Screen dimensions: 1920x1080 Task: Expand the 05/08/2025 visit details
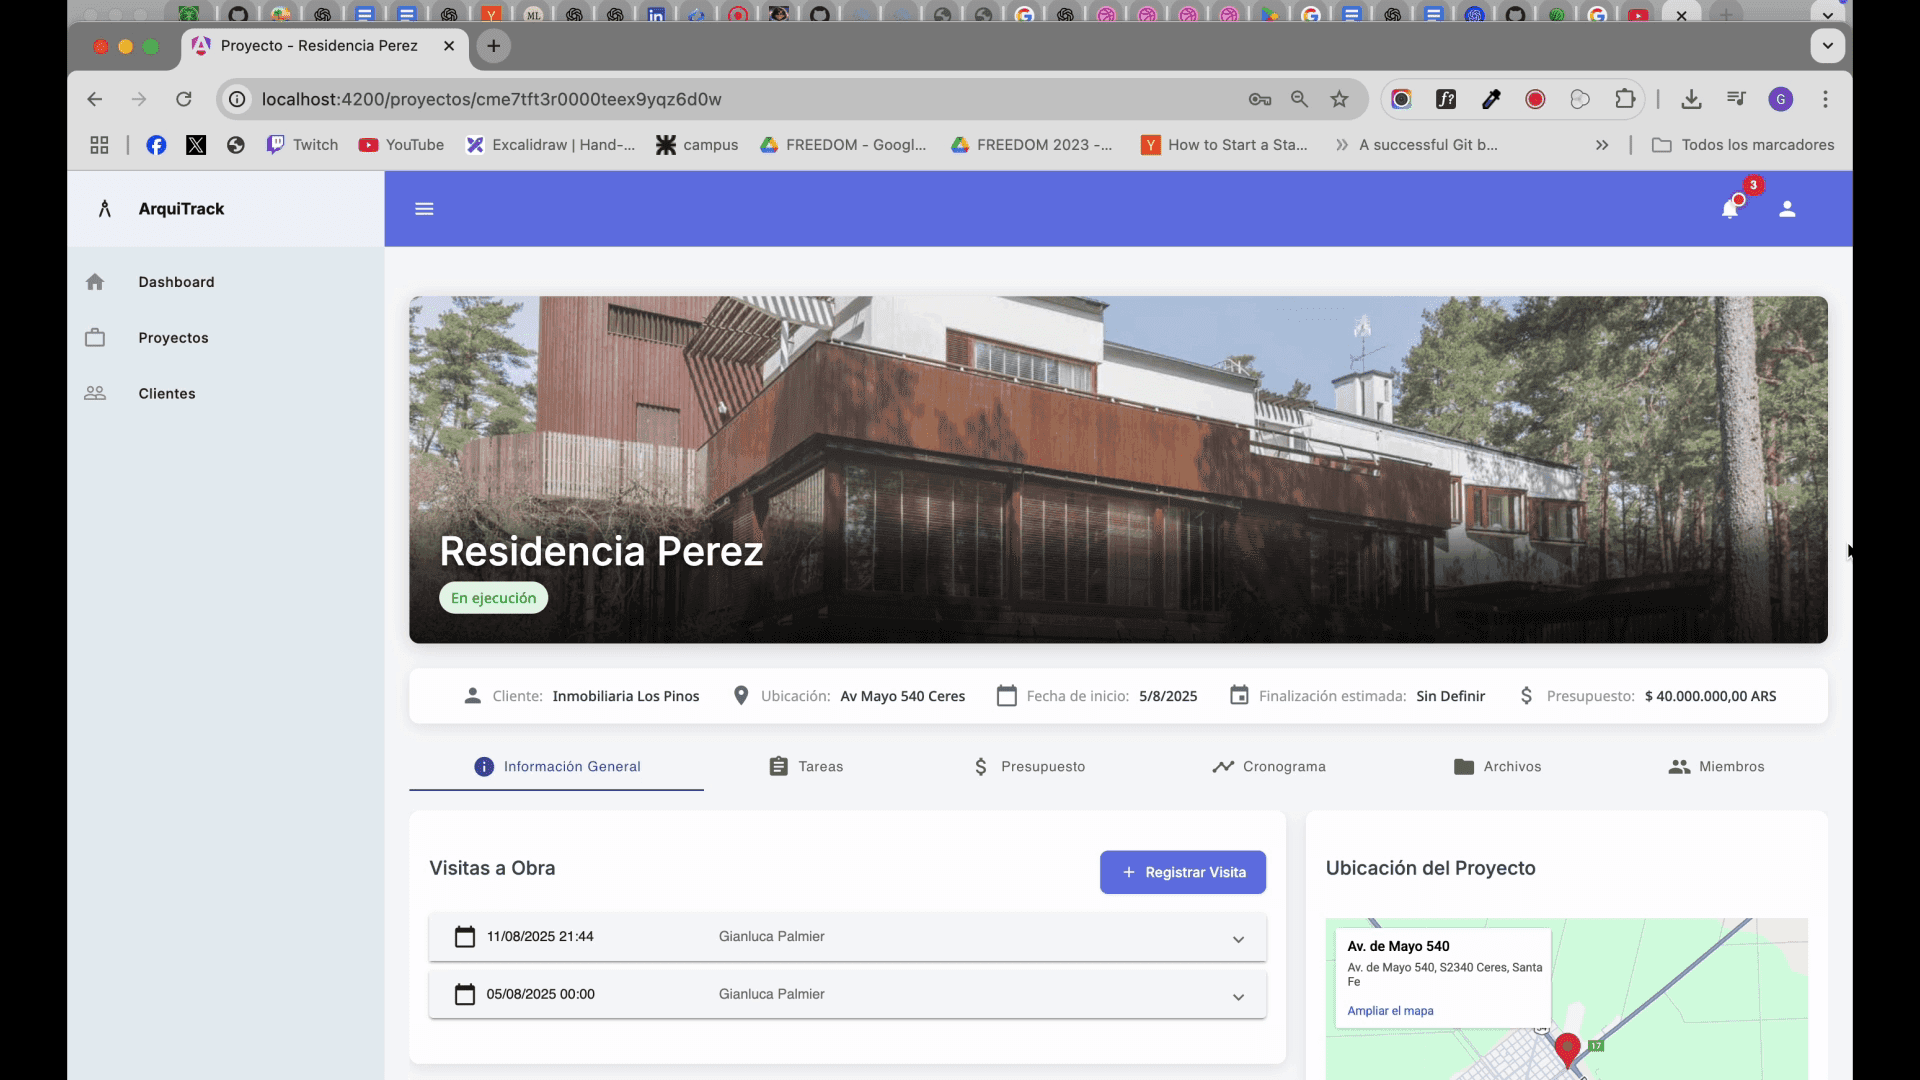tap(1238, 996)
